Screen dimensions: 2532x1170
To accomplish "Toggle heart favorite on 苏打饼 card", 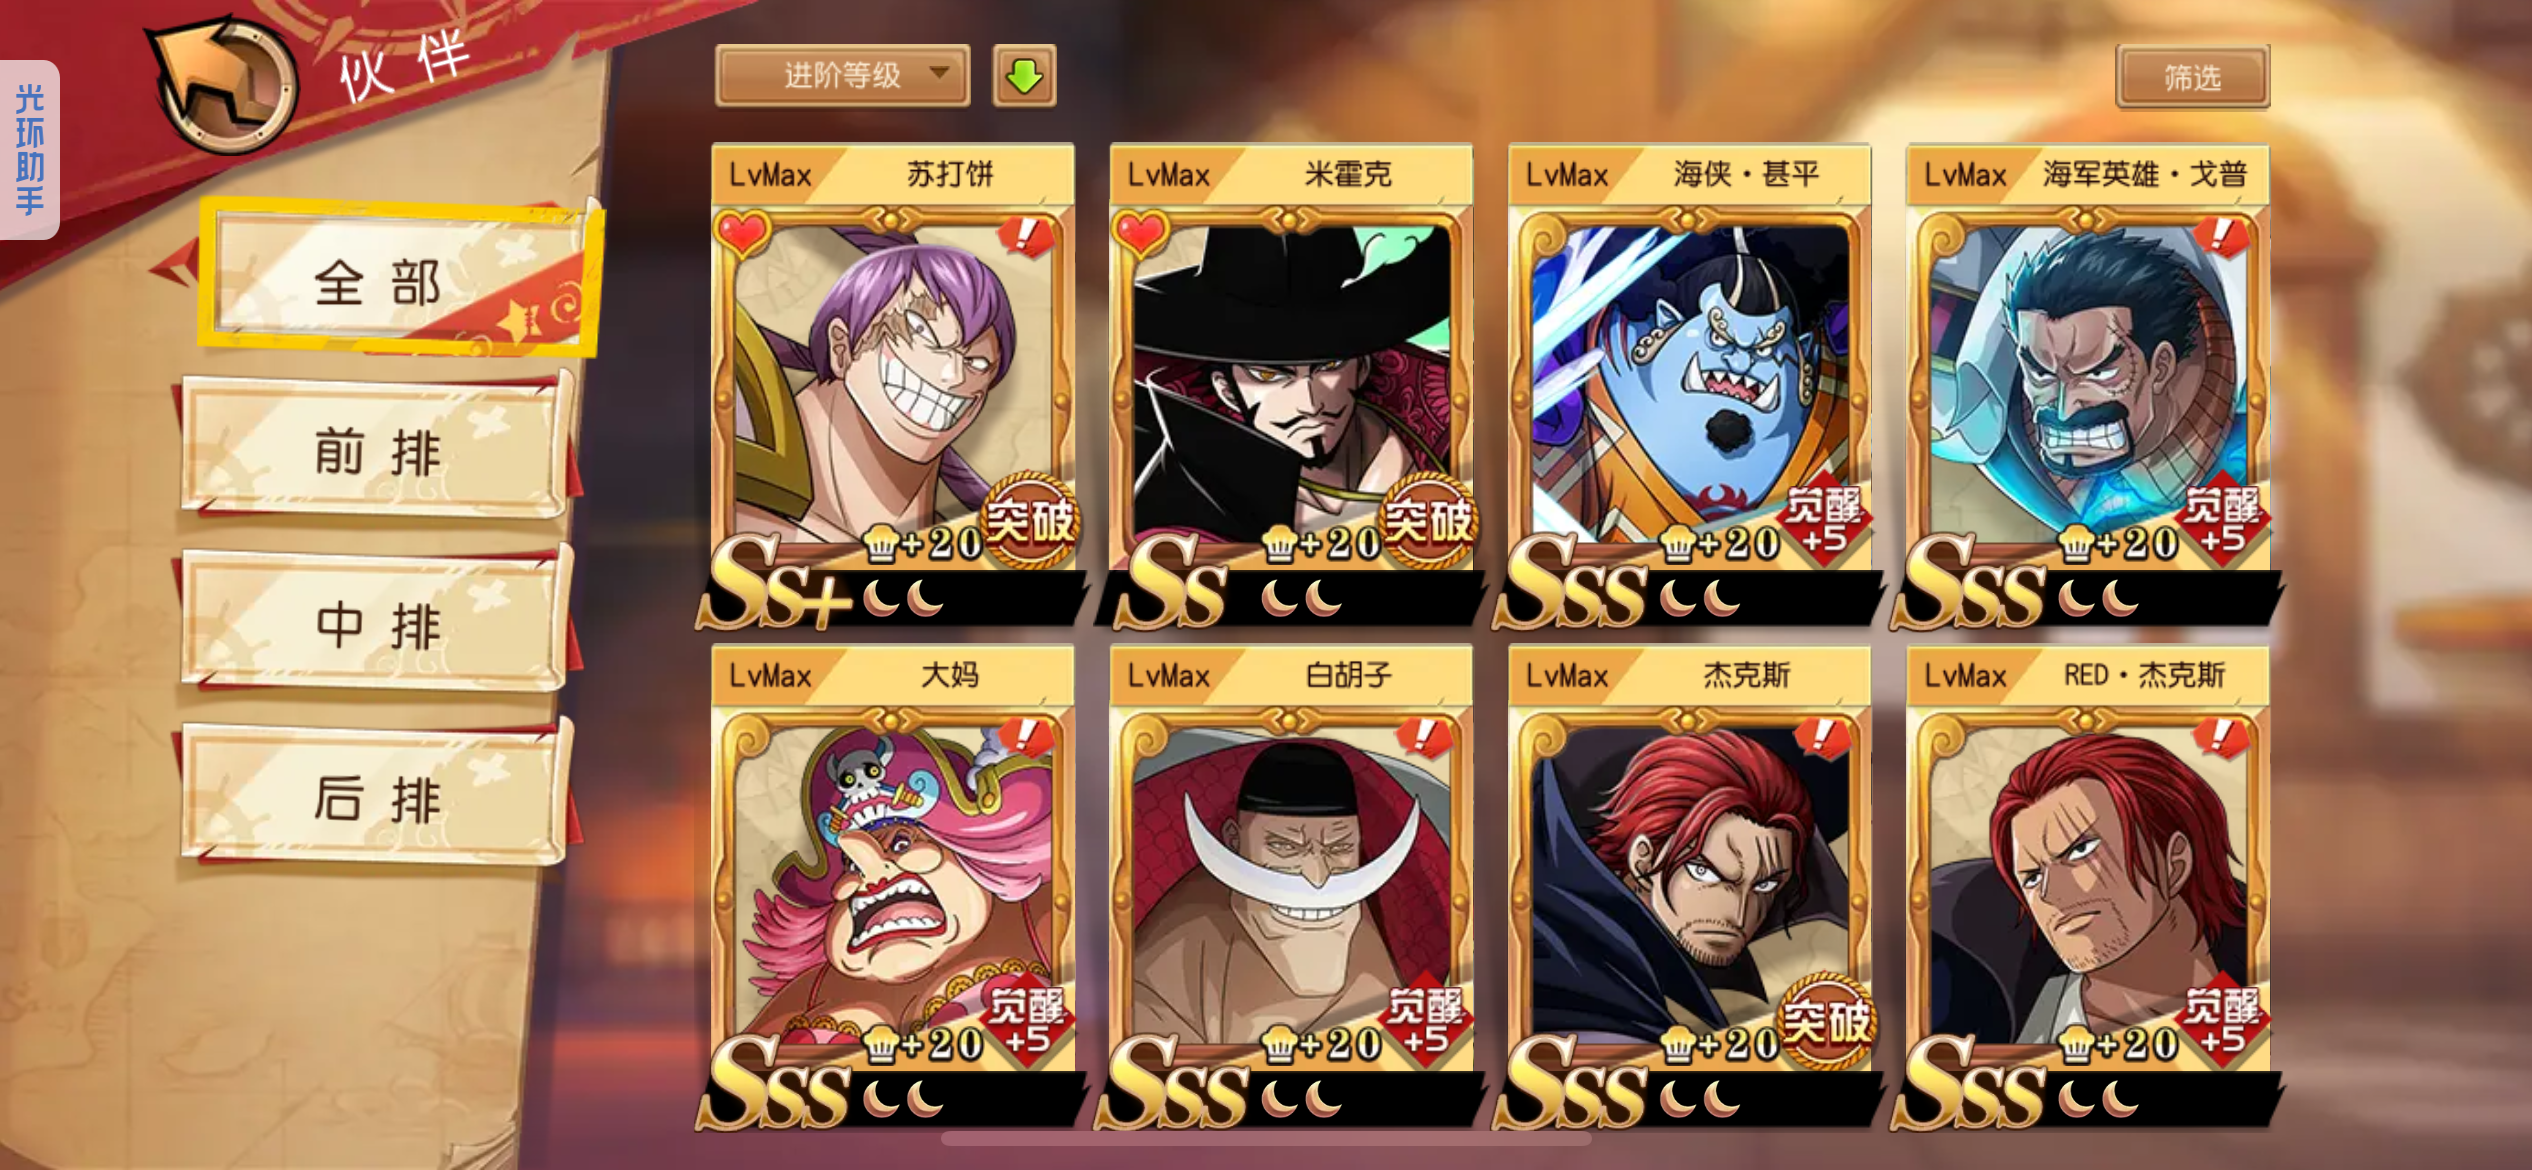I will coord(742,234).
